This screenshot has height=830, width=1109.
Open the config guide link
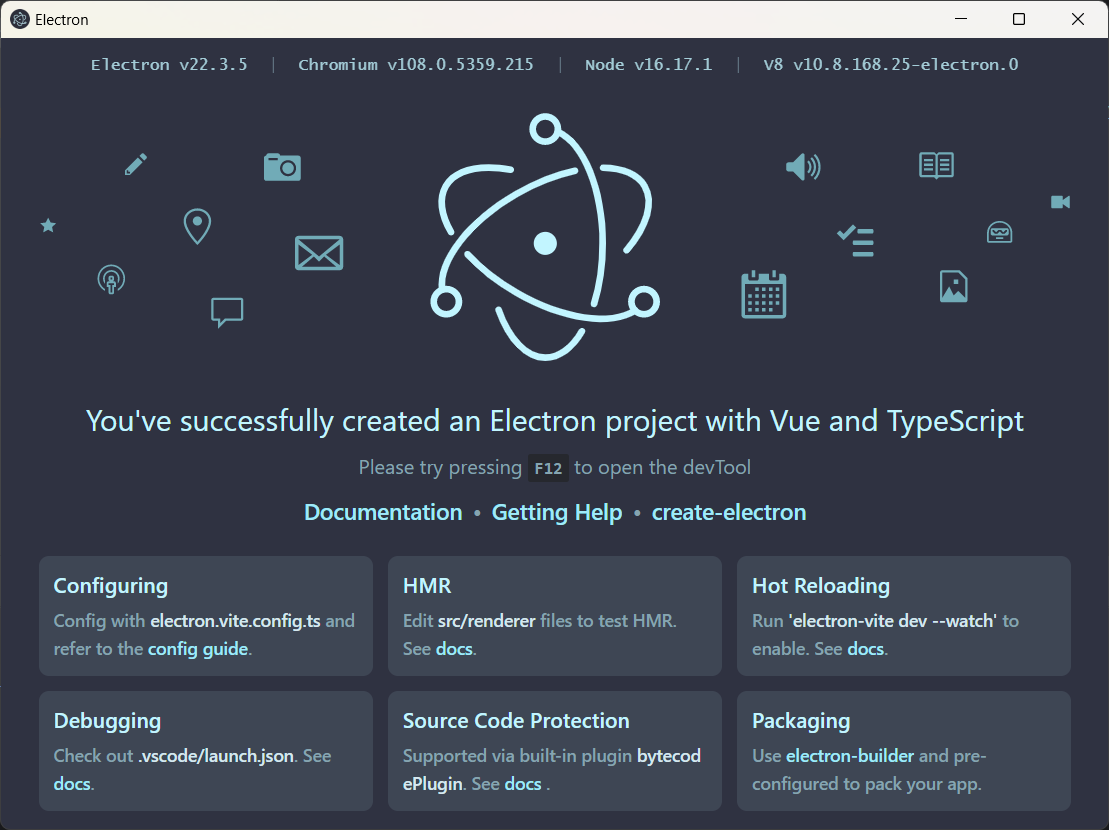coord(198,648)
